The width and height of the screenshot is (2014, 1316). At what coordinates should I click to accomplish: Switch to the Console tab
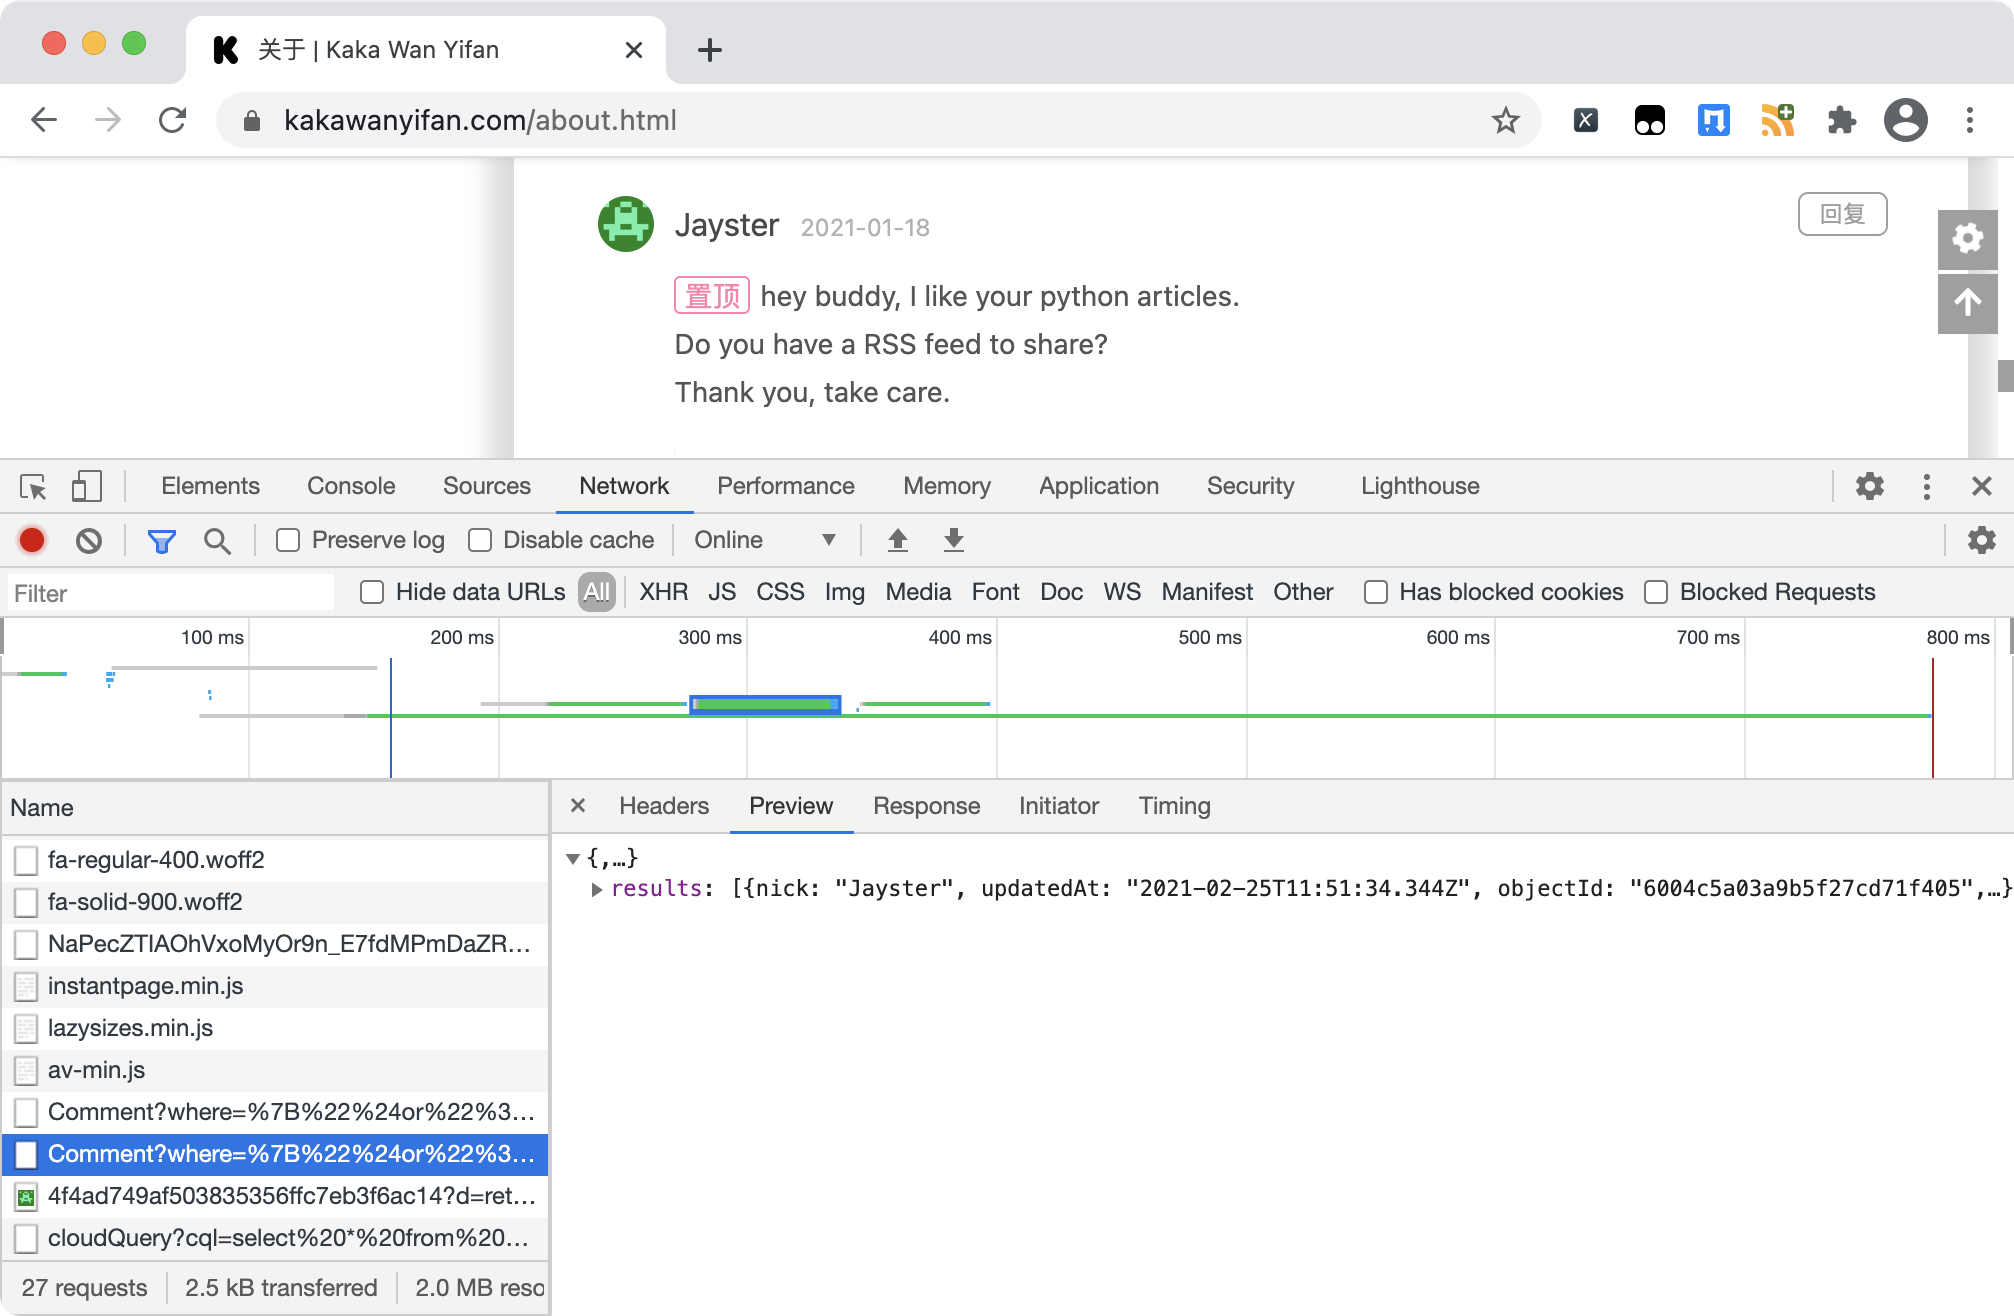[351, 486]
